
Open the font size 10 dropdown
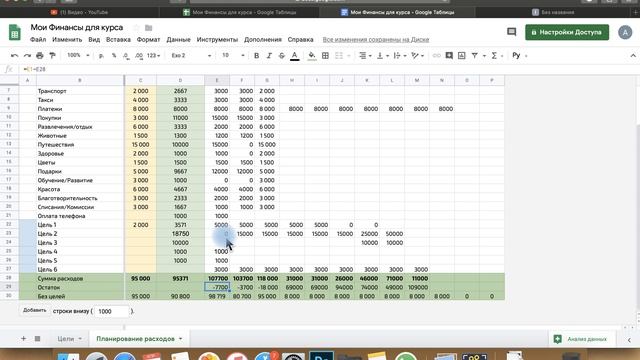[233, 56]
